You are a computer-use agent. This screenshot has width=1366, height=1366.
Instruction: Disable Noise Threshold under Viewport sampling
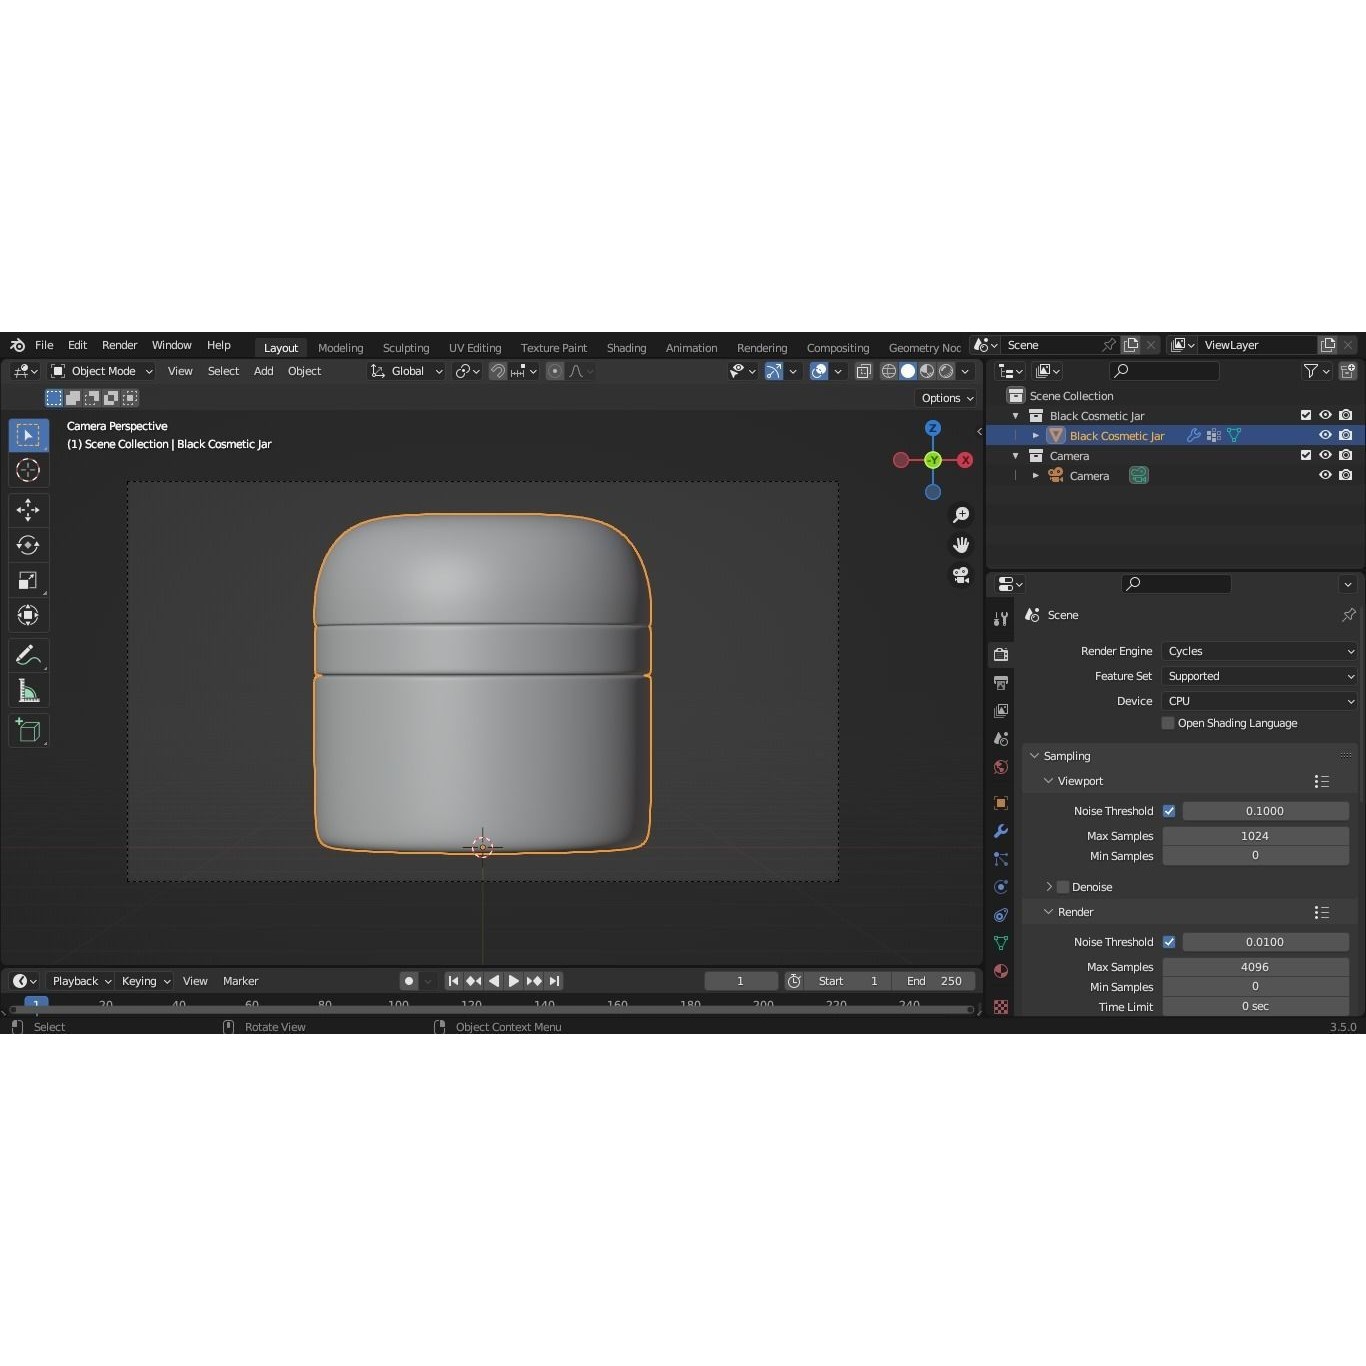point(1169,811)
